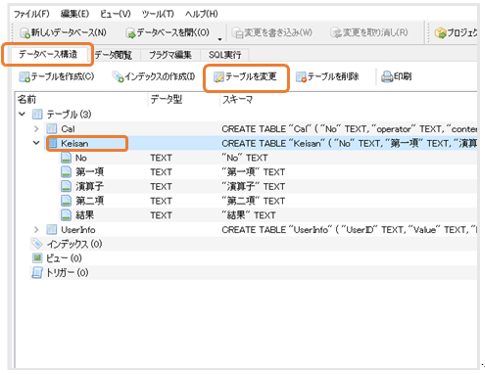
Task: Click the Project (プロジェクト) toolbar icon
Action: [440, 33]
